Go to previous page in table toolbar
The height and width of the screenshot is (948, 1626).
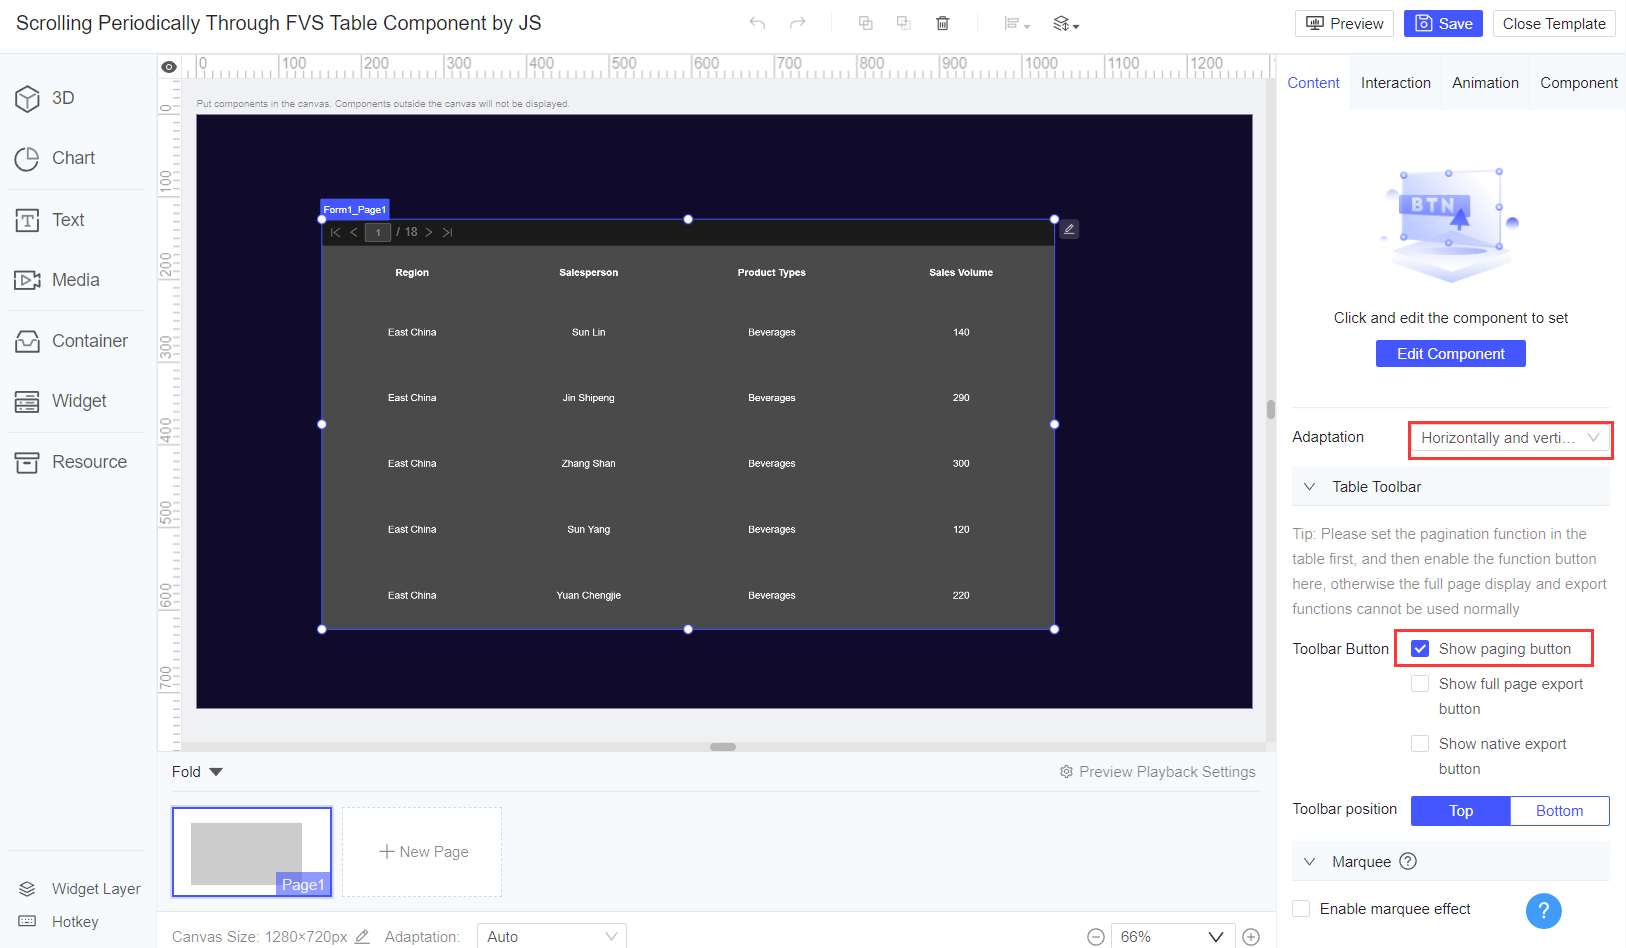pyautogui.click(x=354, y=232)
